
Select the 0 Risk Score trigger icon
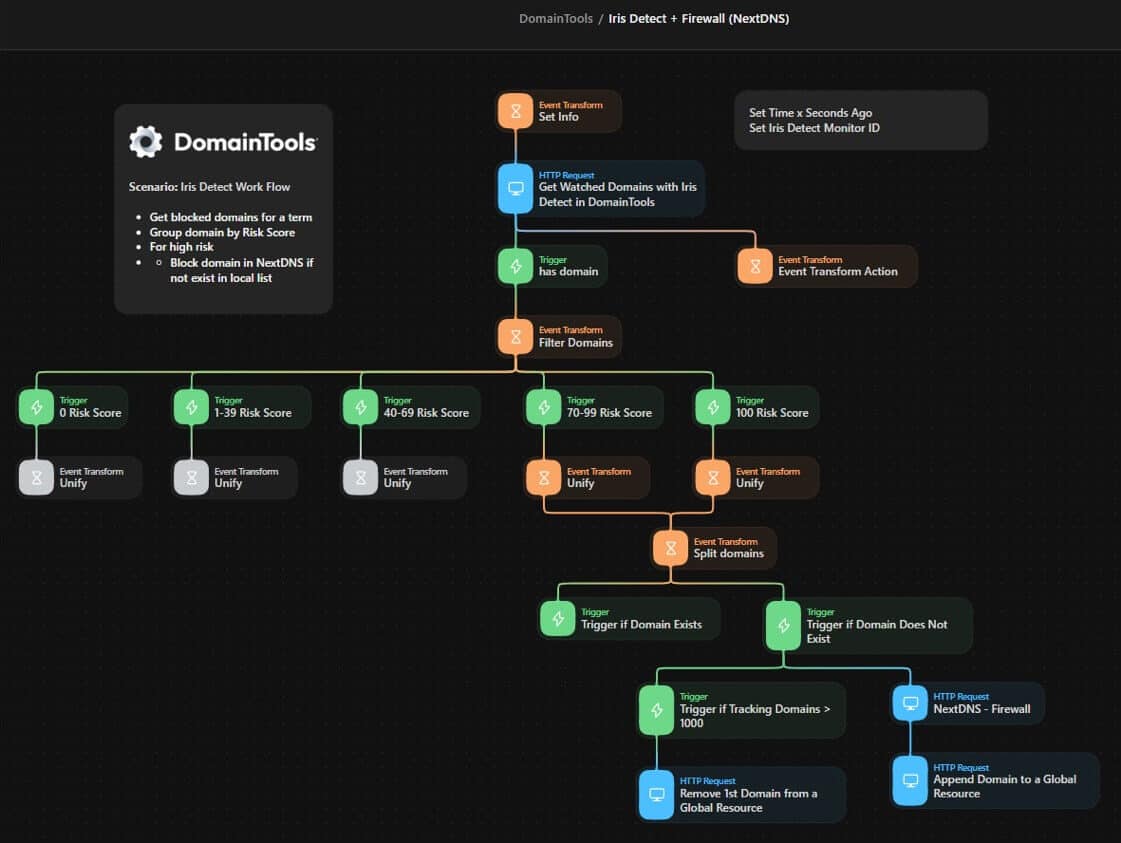point(36,407)
